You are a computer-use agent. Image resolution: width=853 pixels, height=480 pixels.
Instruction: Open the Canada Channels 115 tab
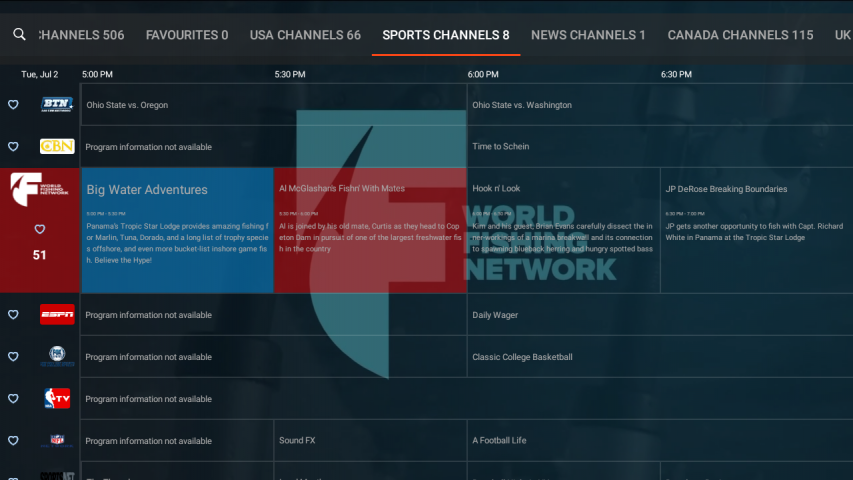click(740, 35)
